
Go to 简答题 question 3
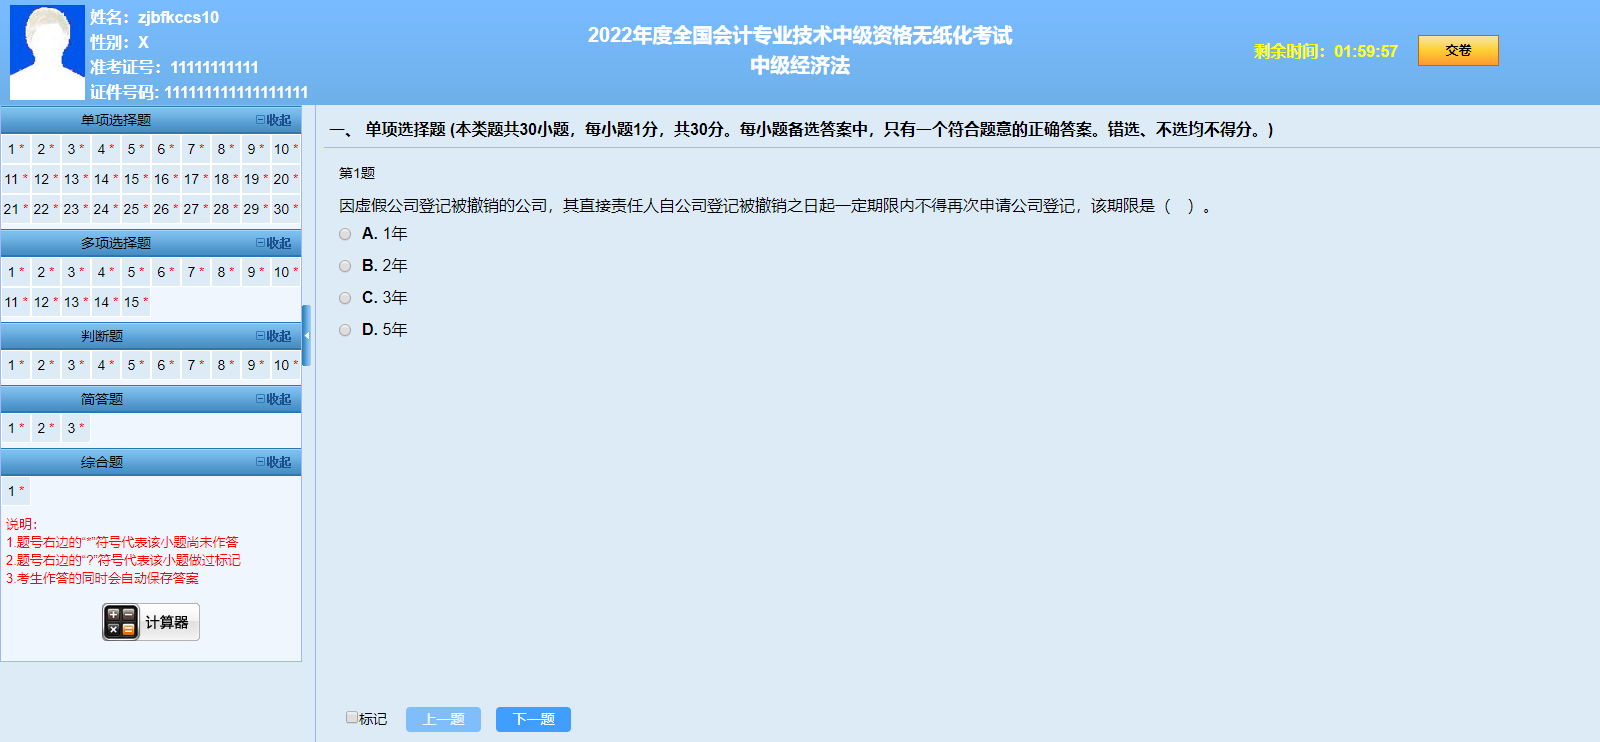pos(74,428)
